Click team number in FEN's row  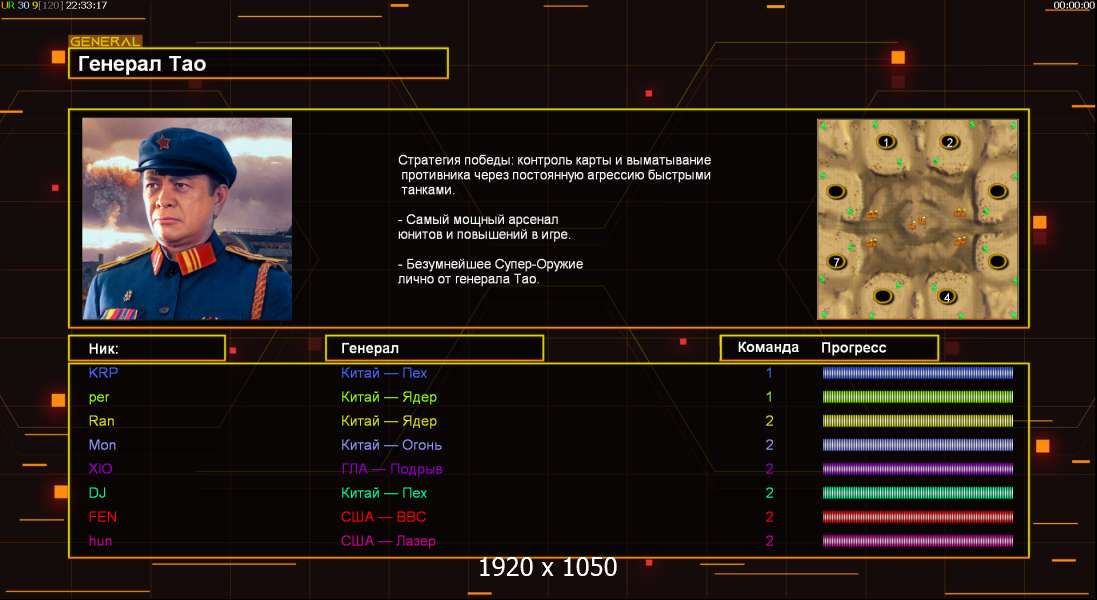(769, 517)
